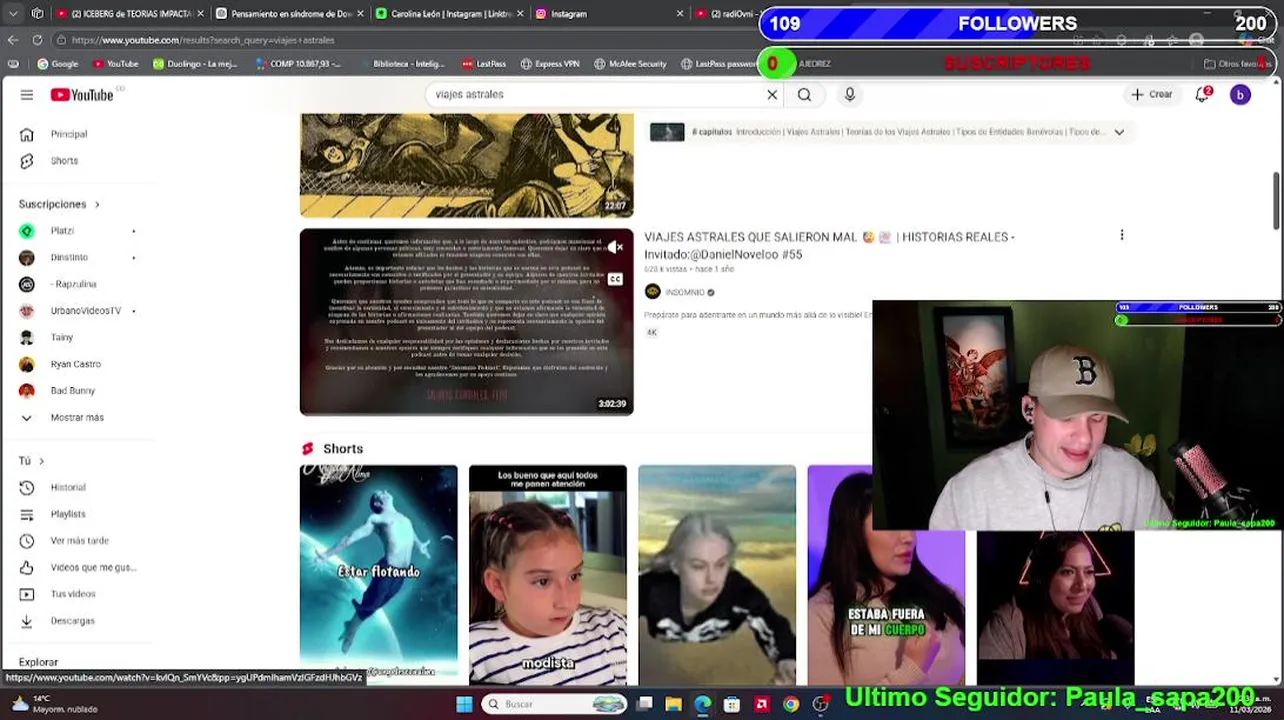This screenshot has width=1284, height=720.
Task: Open Dinstinto subscription channel
Action: pyautogui.click(x=69, y=258)
